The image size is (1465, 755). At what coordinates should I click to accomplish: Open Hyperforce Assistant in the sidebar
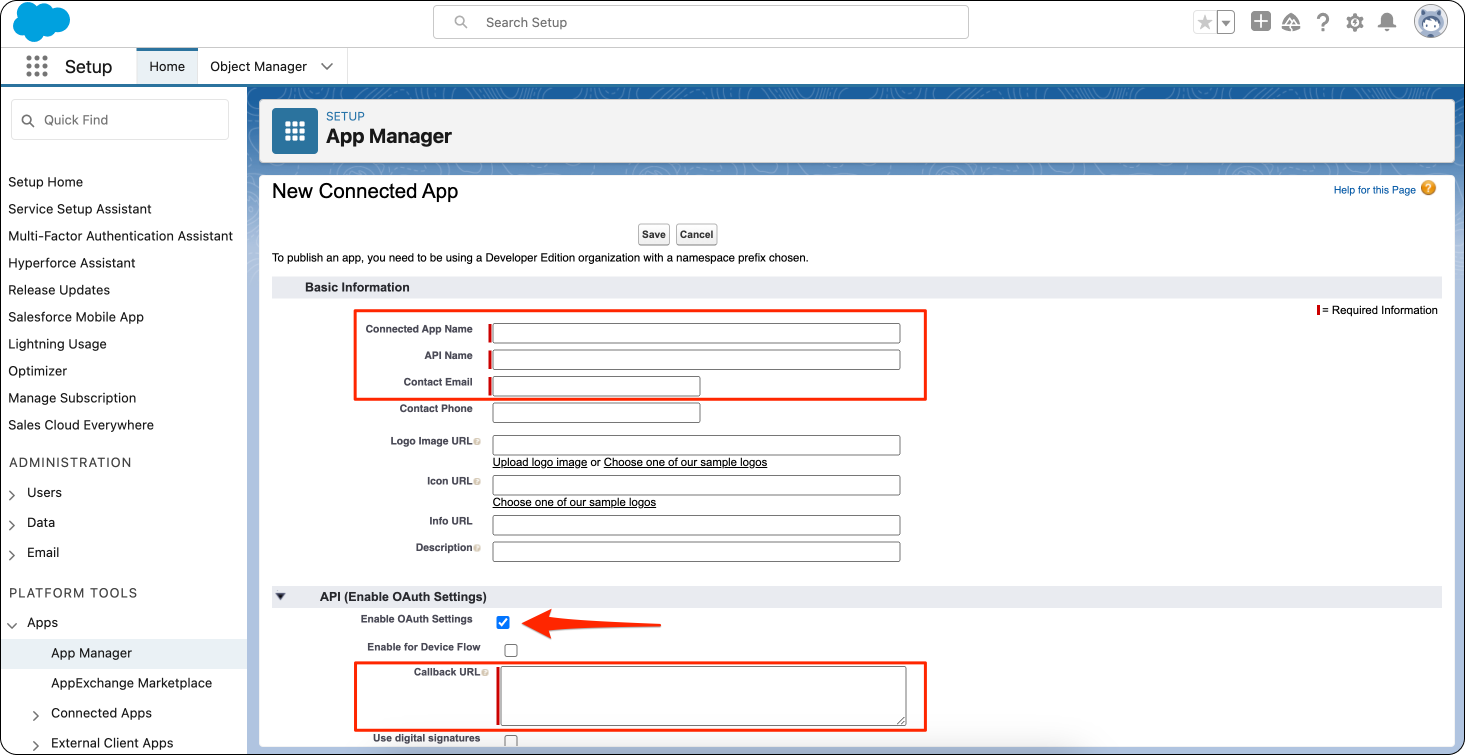72,263
